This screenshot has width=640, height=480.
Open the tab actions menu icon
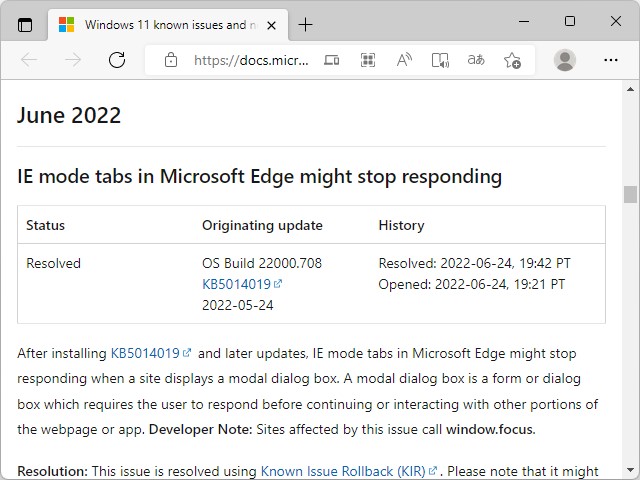(x=25, y=25)
